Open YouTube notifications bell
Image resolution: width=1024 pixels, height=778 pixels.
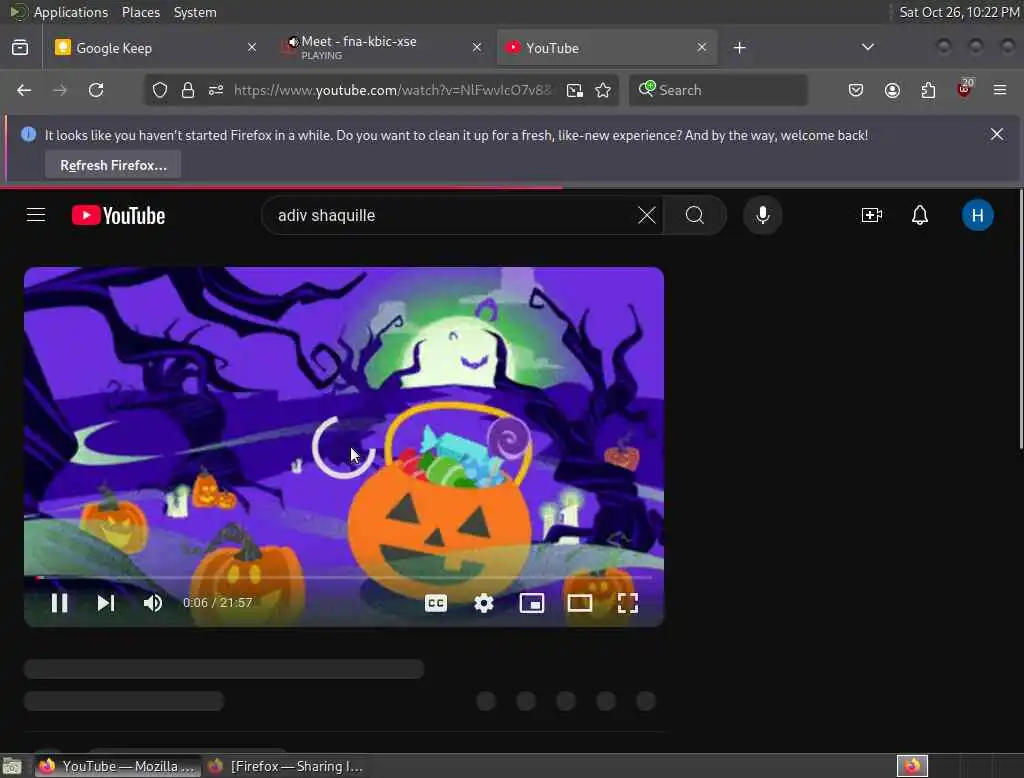920,215
